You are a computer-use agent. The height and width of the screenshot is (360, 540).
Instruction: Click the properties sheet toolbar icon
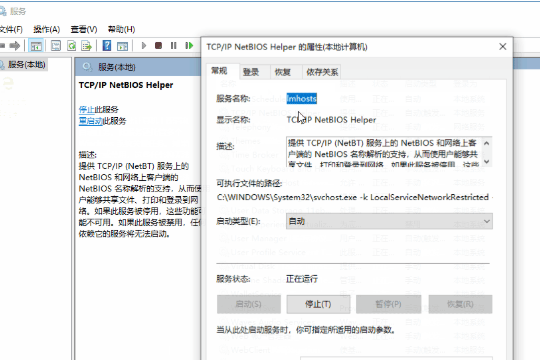56,45
